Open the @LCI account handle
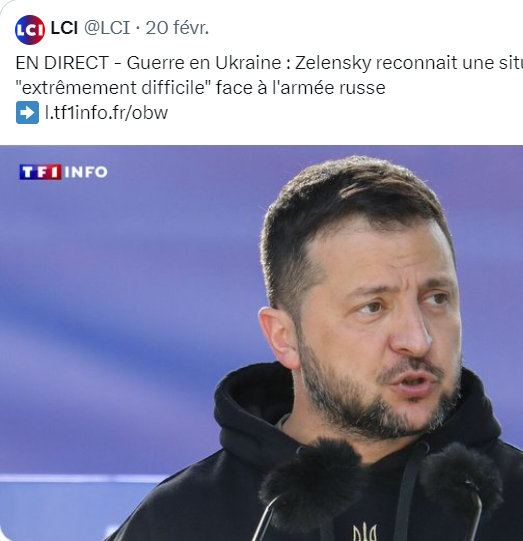Screen dimensions: 523x541 pyautogui.click(x=107, y=27)
